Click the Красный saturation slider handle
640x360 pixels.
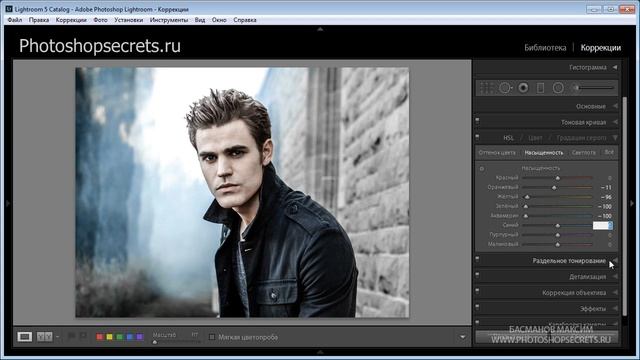[x=558, y=178]
